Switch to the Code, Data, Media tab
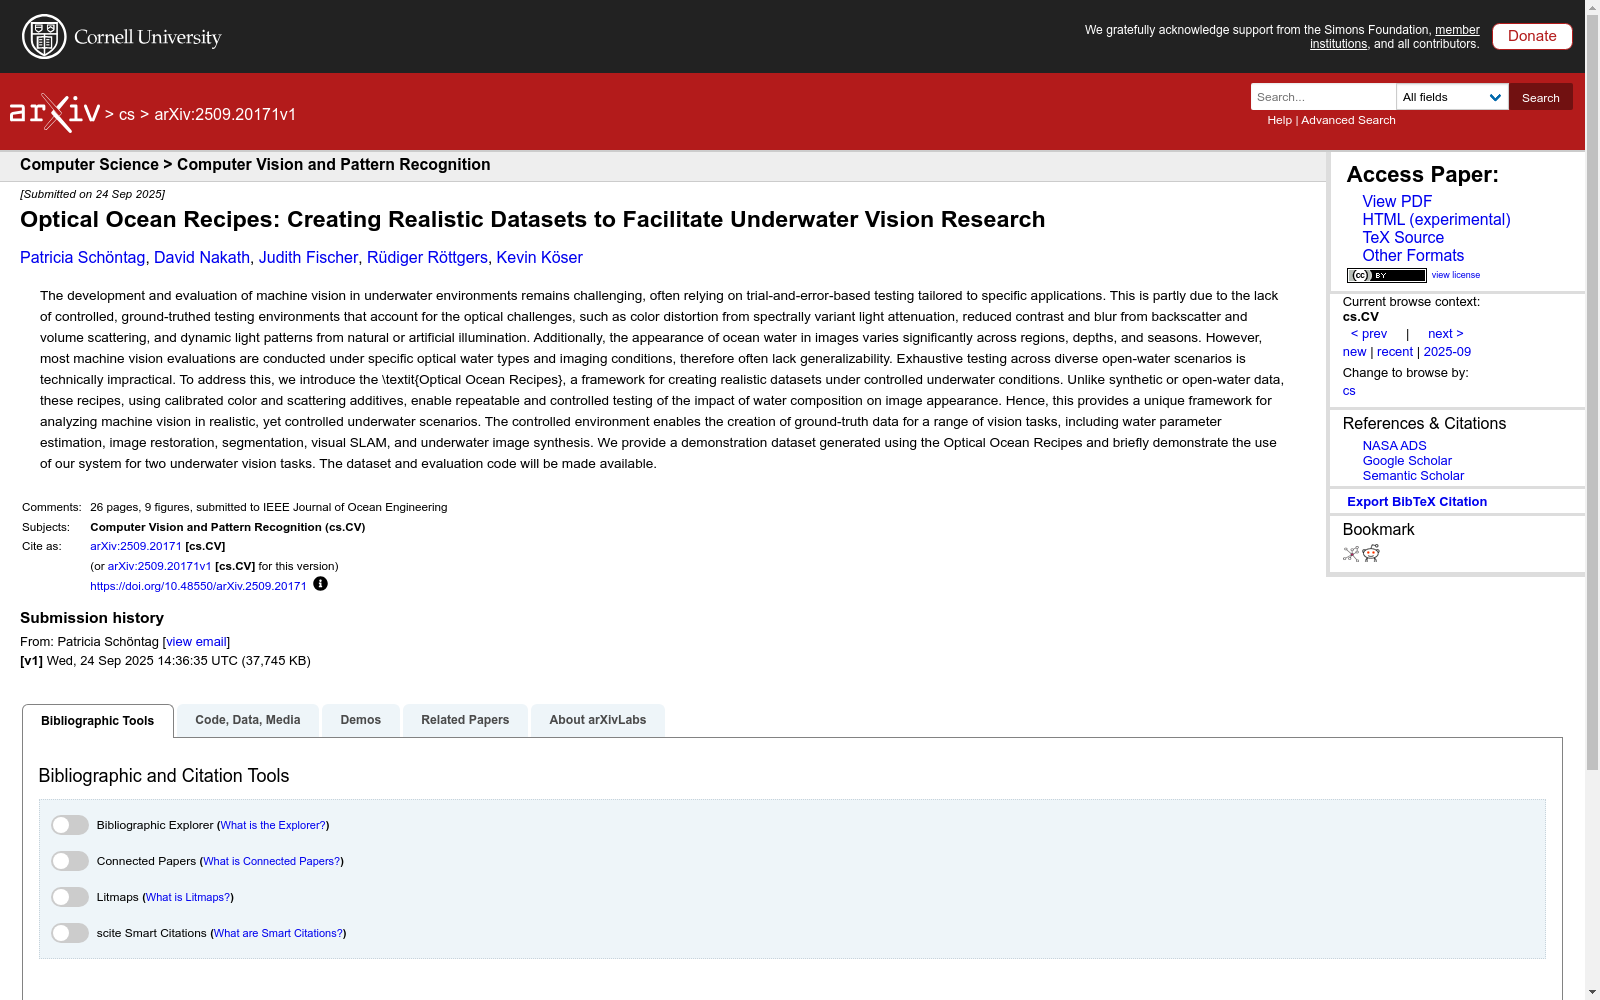This screenshot has width=1600, height=1000. click(x=248, y=720)
